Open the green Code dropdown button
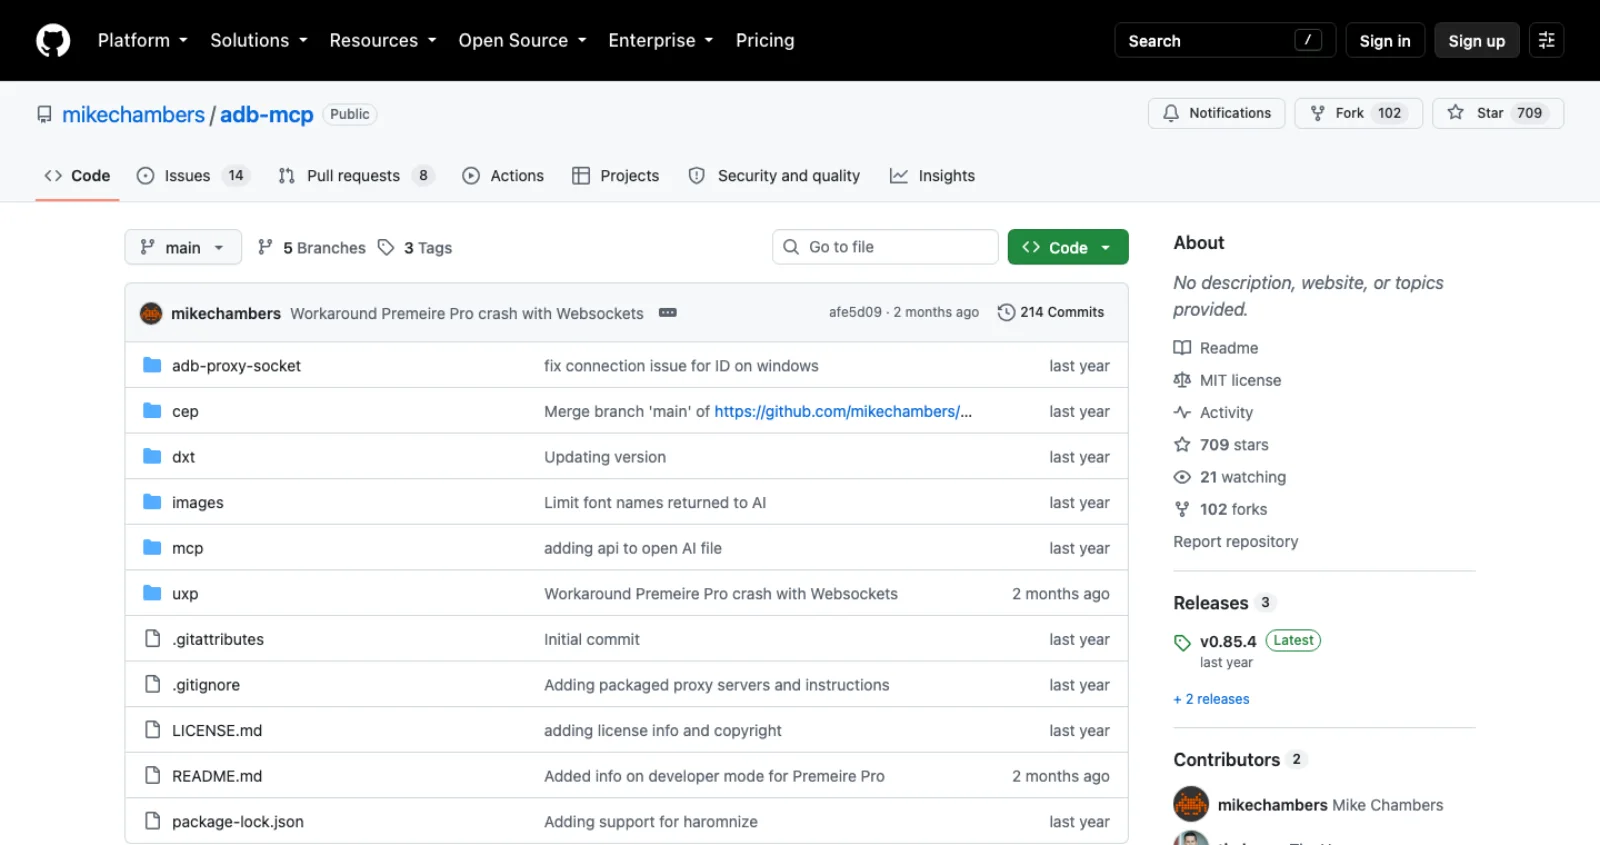Screen dimensions: 1600x845 click(1068, 247)
